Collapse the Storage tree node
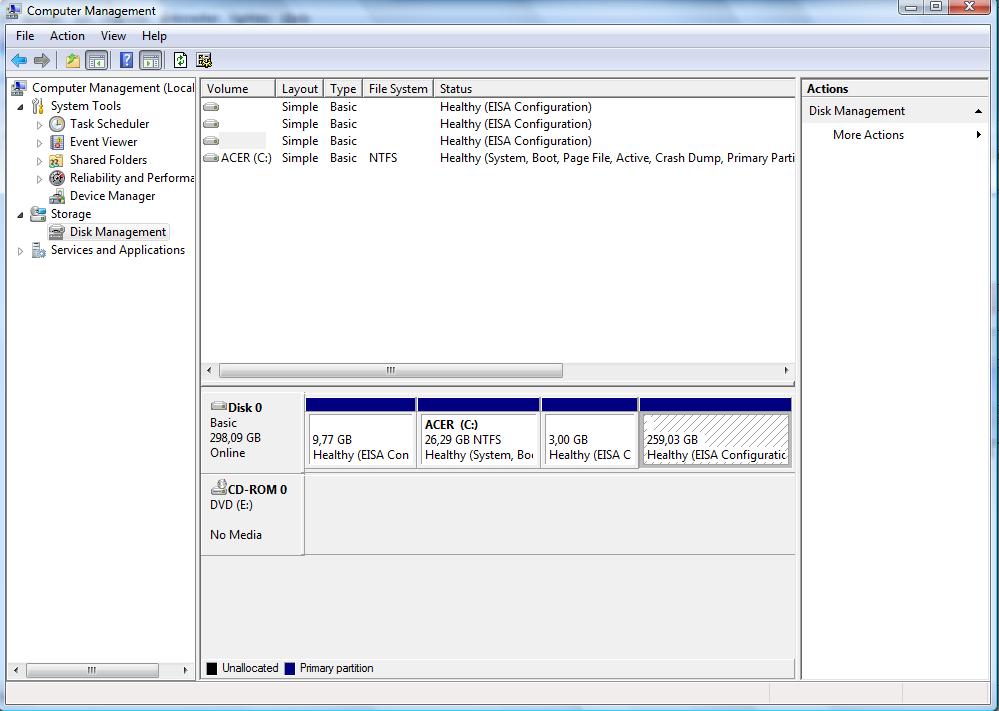 [x=20, y=215]
